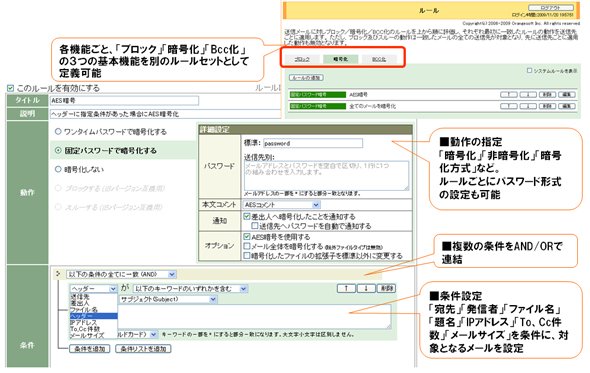
Task: Toggle 差出人へ暗号化したことを通知する checkbox
Action: 247,216
